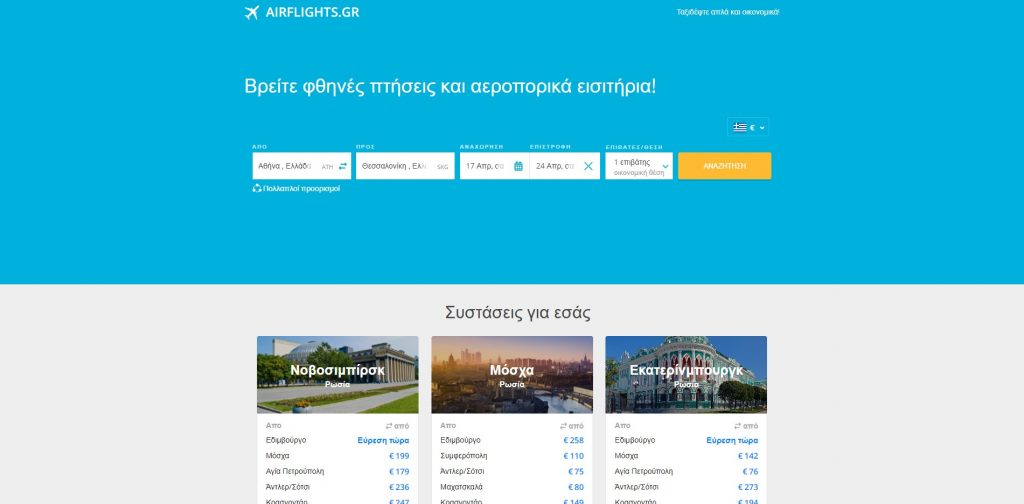Click swap arrows in Yekaterinburg card header
Screen dimensions: 1024x504
click(x=738, y=426)
